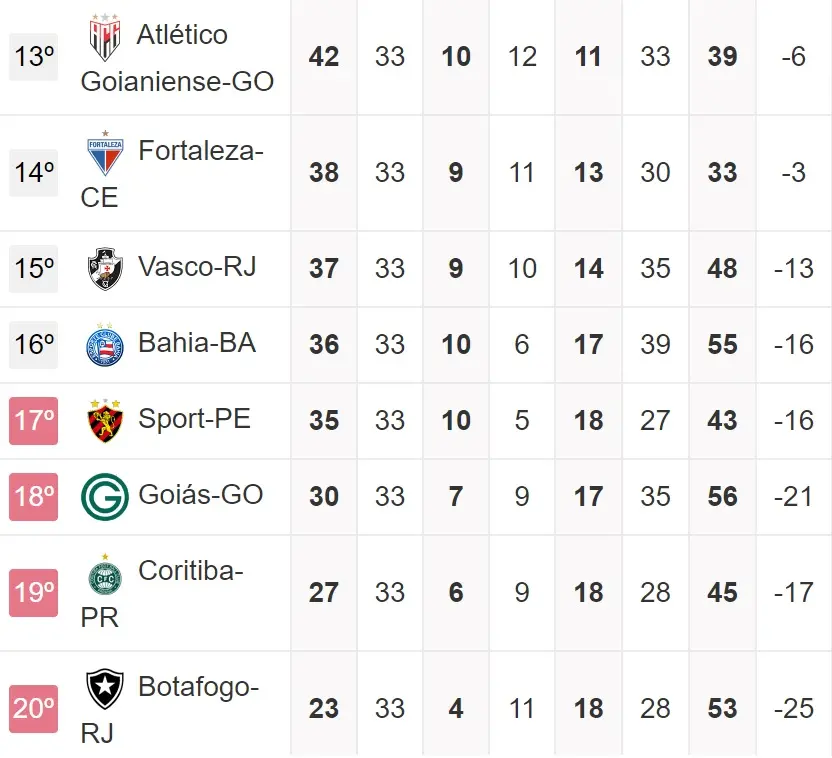Click the Coritiba club crest icon

tap(105, 574)
